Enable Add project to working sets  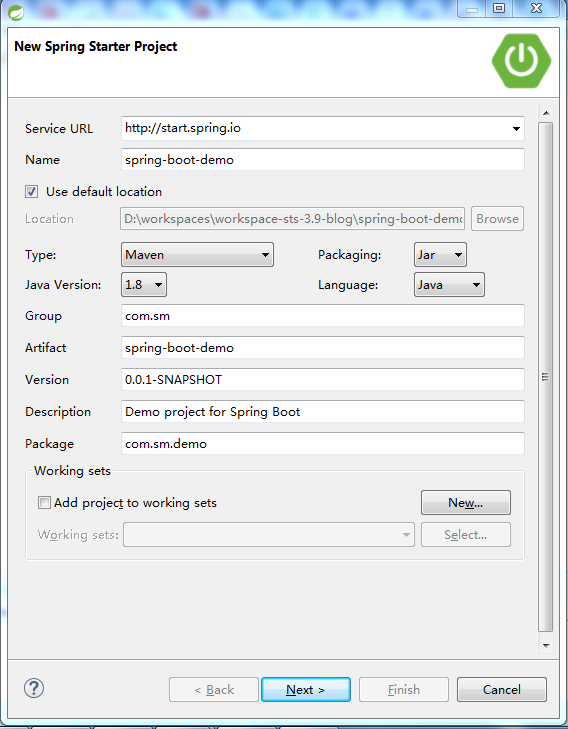click(x=44, y=503)
